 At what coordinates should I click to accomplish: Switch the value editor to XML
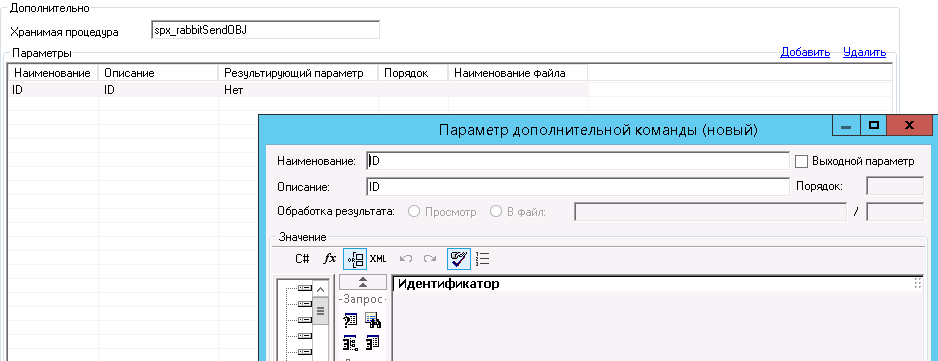click(378, 259)
